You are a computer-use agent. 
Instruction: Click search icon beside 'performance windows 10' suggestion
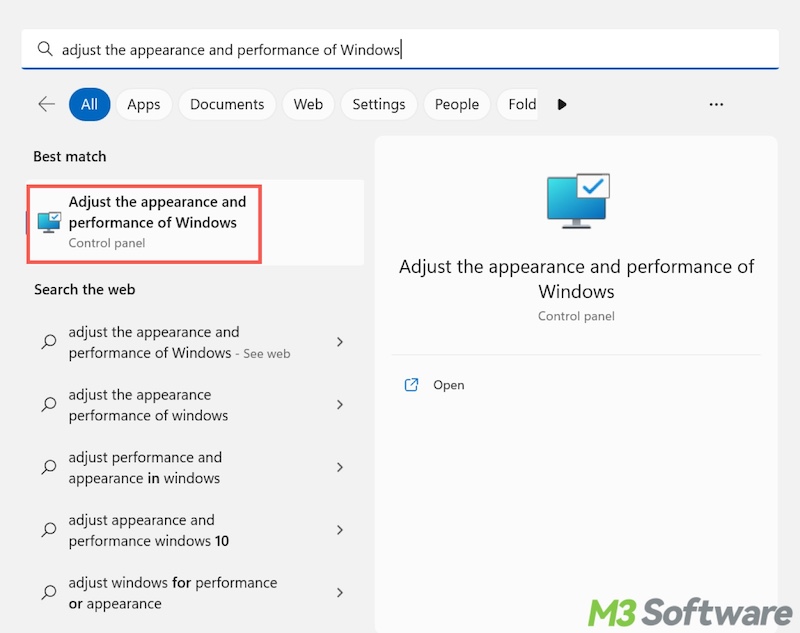click(x=48, y=530)
